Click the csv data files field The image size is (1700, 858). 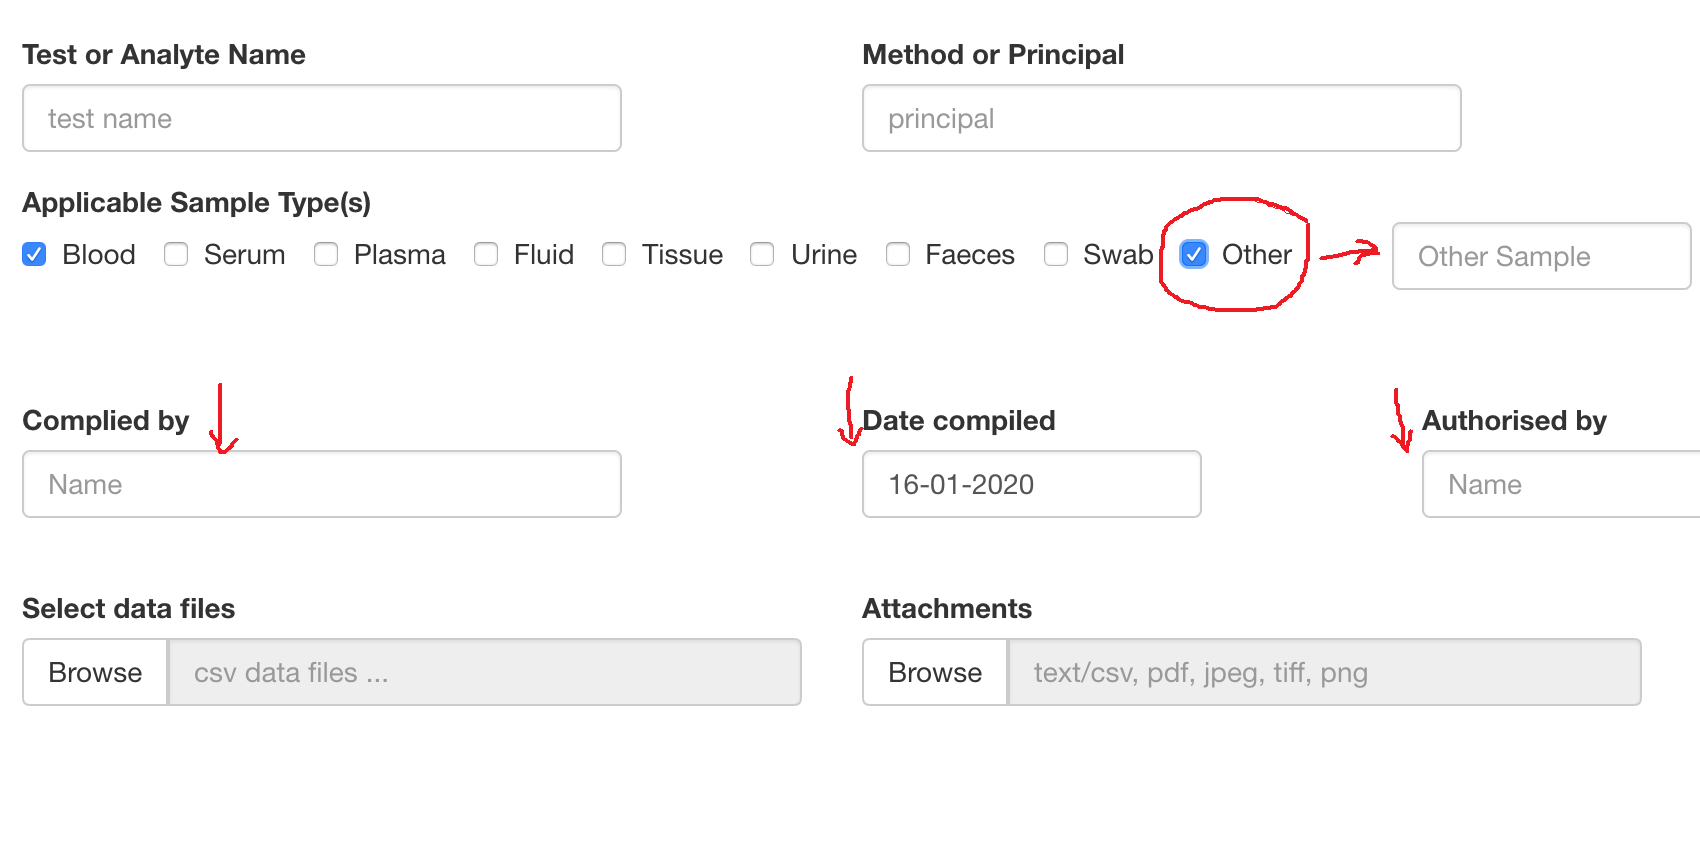coord(485,672)
